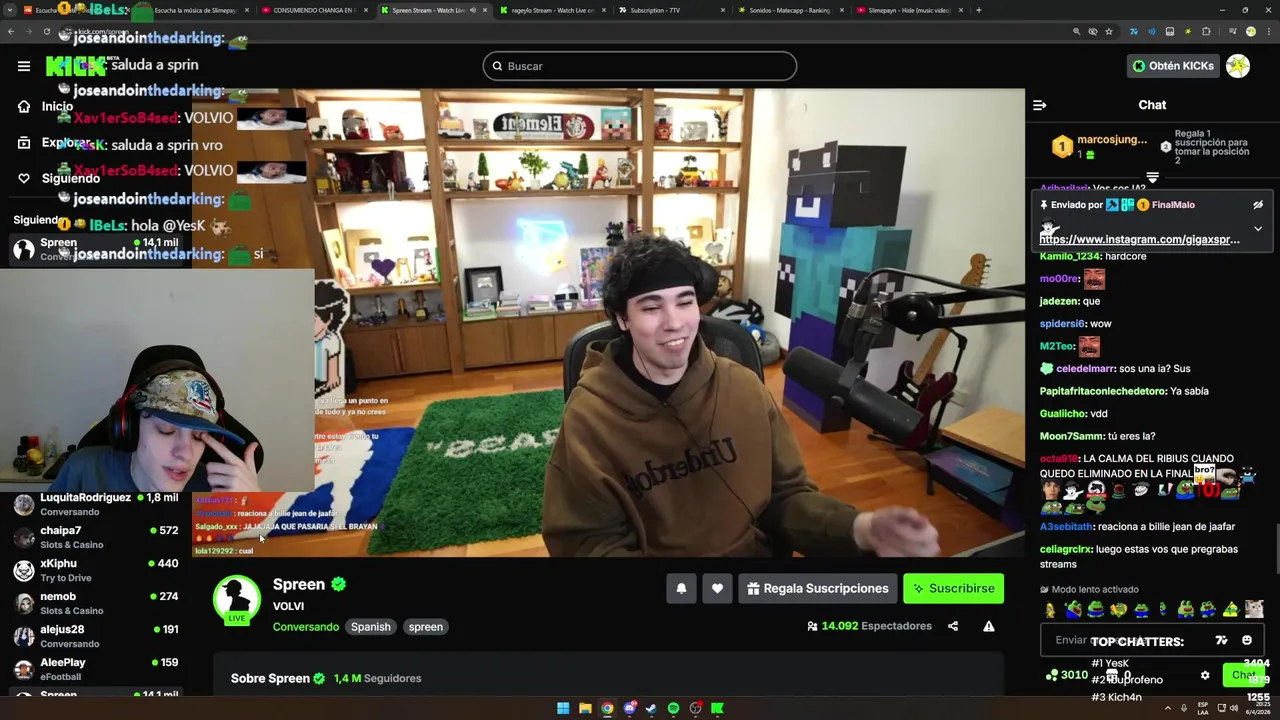Open the emoji picker smiley icon
Screen dimensions: 1280x720
pos(1247,640)
